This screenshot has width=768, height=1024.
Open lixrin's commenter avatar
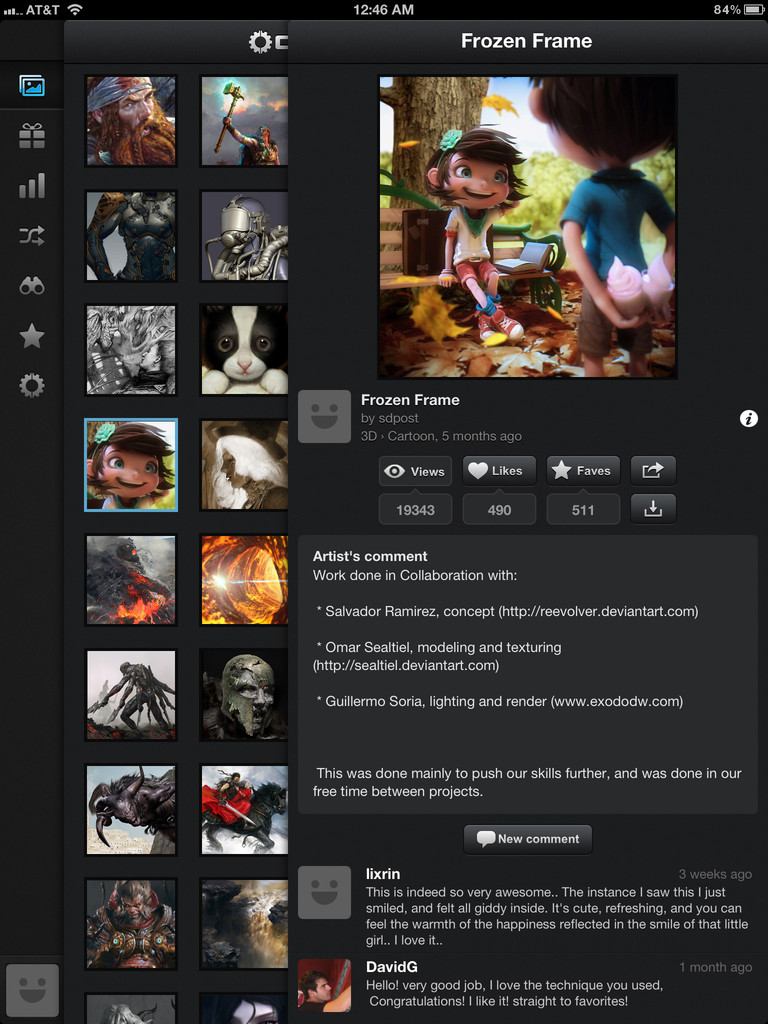[325, 892]
